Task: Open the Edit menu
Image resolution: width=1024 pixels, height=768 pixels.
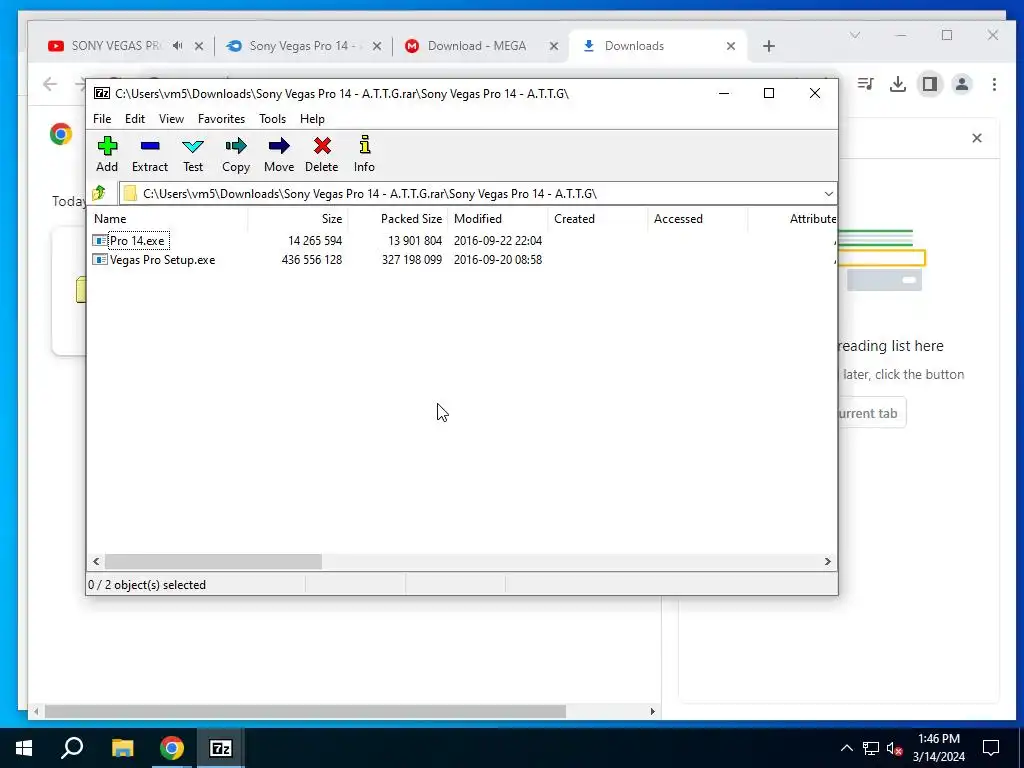Action: point(135,119)
